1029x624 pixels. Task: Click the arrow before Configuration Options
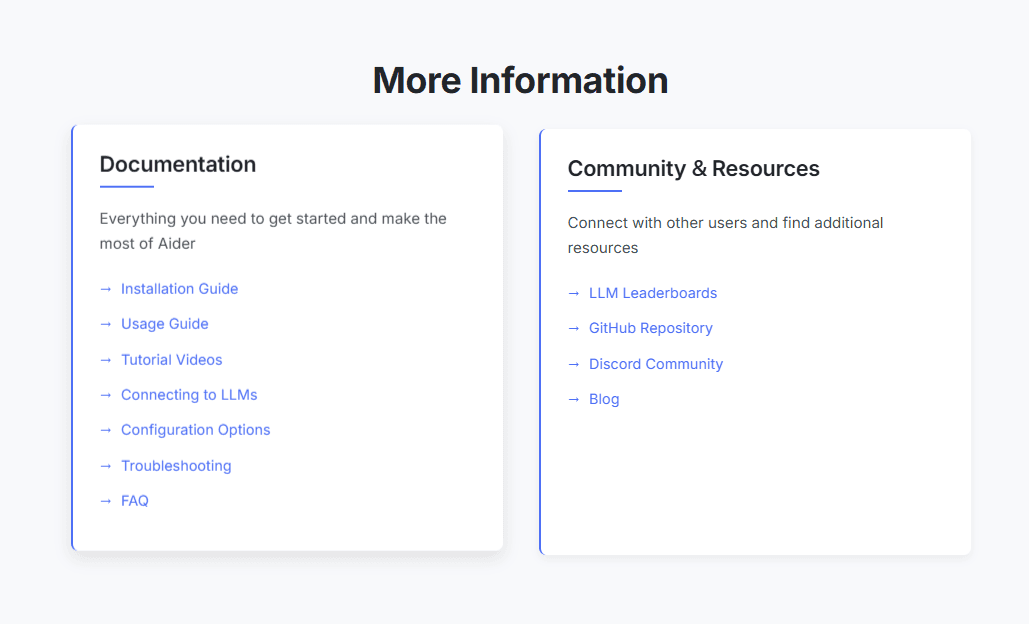pyautogui.click(x=105, y=430)
